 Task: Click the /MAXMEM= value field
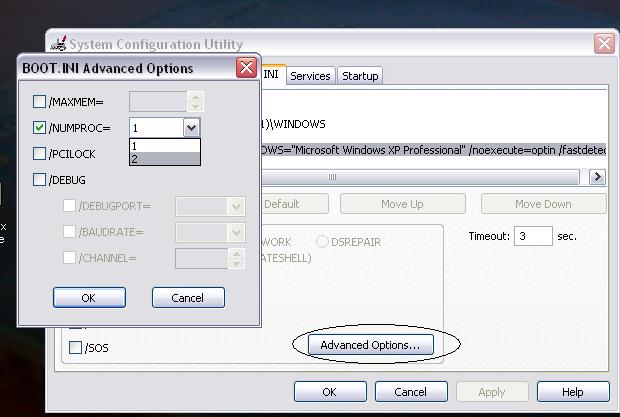coord(158,102)
